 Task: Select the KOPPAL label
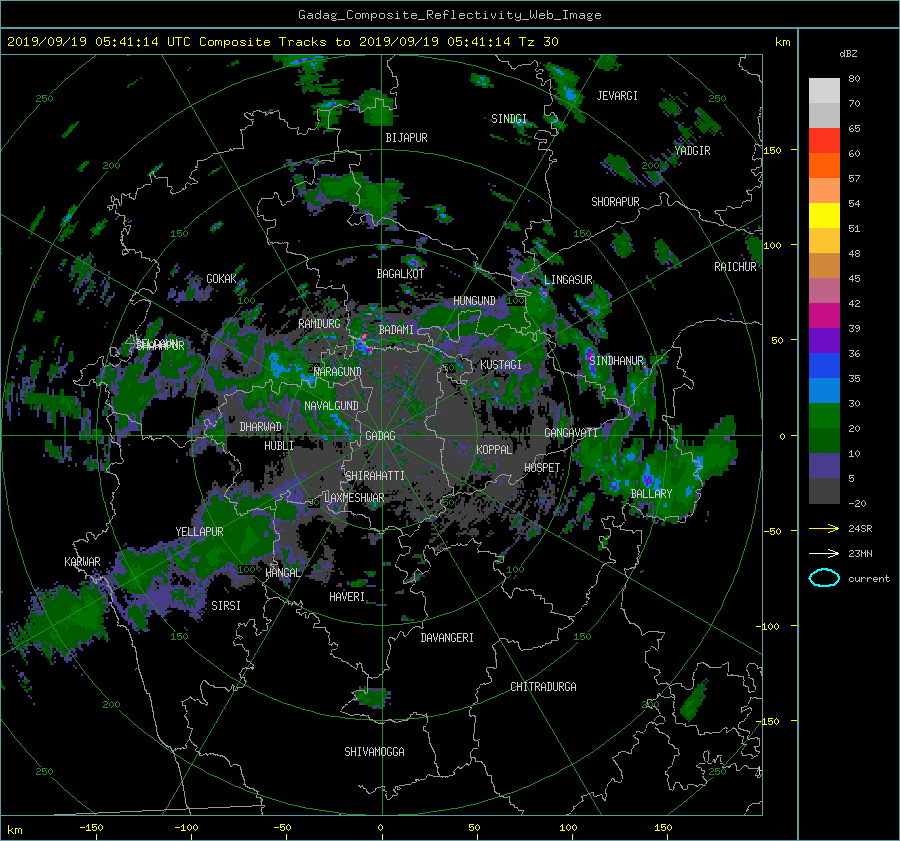(494, 450)
